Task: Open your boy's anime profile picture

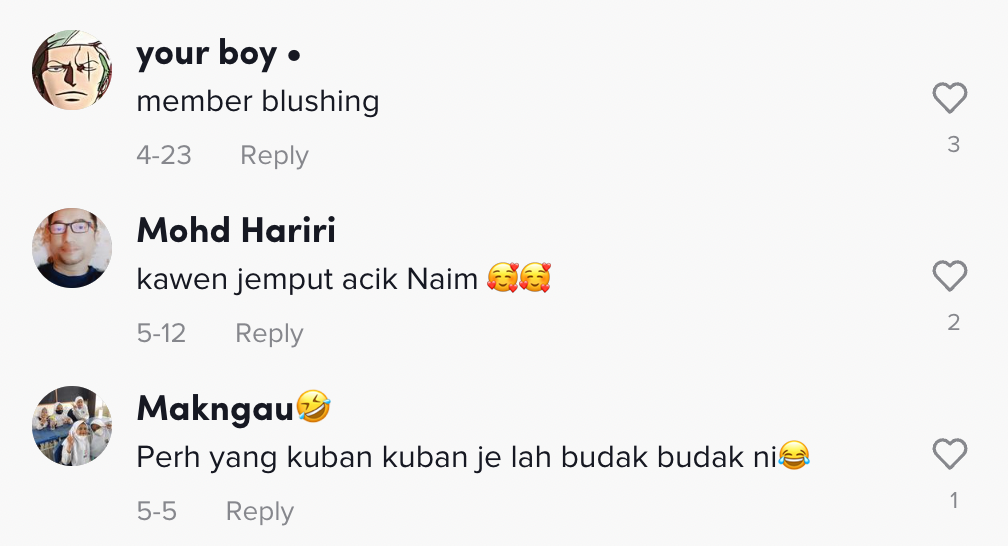Action: click(x=72, y=69)
